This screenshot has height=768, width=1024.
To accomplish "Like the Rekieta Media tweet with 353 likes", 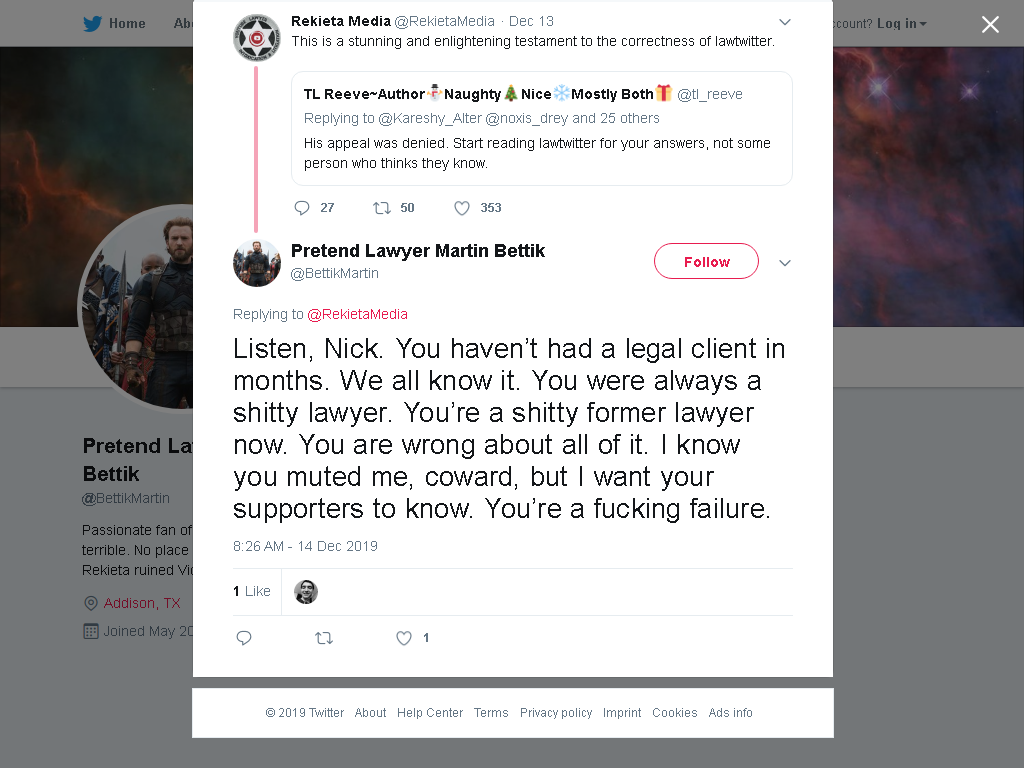I will click(462, 208).
